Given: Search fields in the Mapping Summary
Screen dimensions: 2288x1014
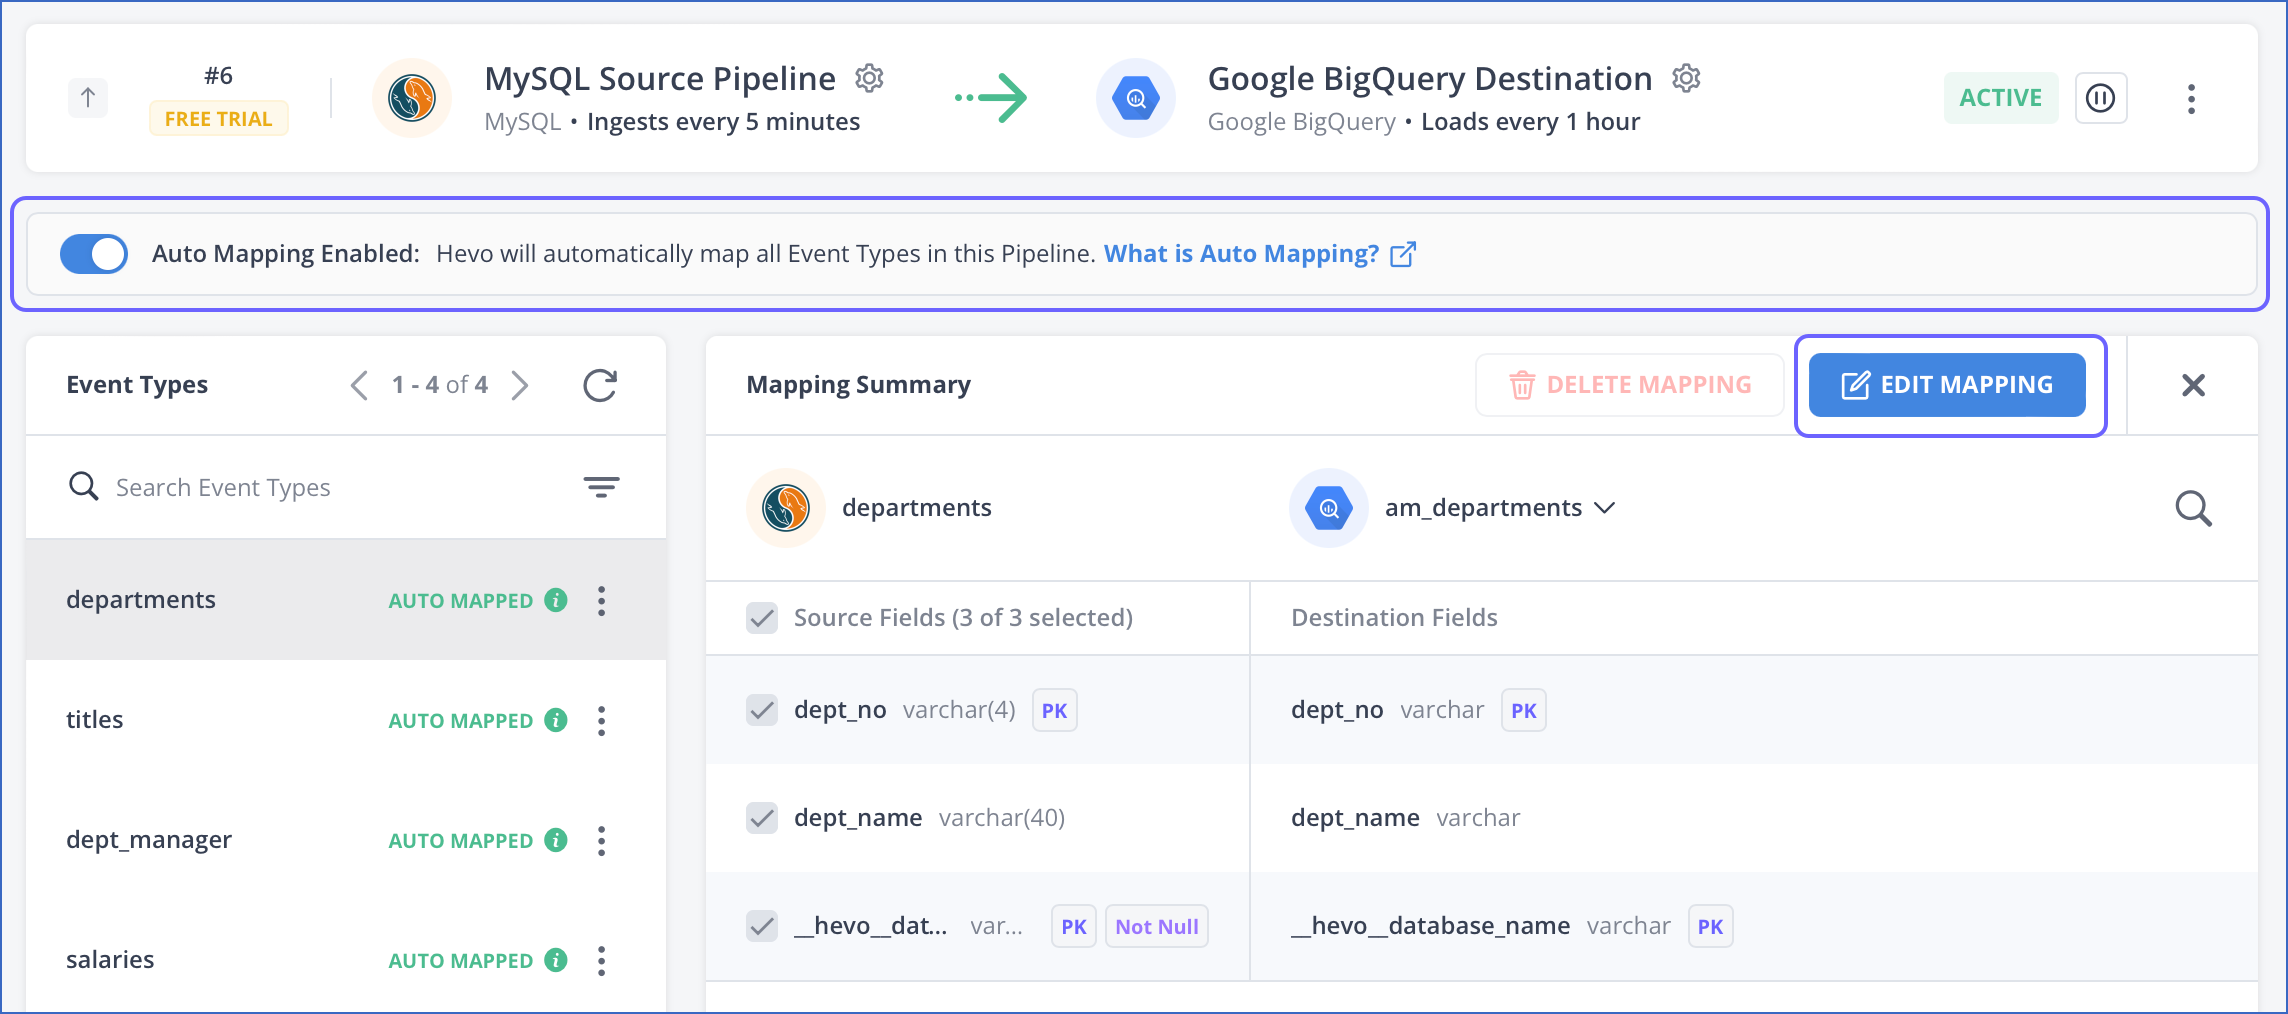Looking at the screenshot, I should (x=2193, y=508).
